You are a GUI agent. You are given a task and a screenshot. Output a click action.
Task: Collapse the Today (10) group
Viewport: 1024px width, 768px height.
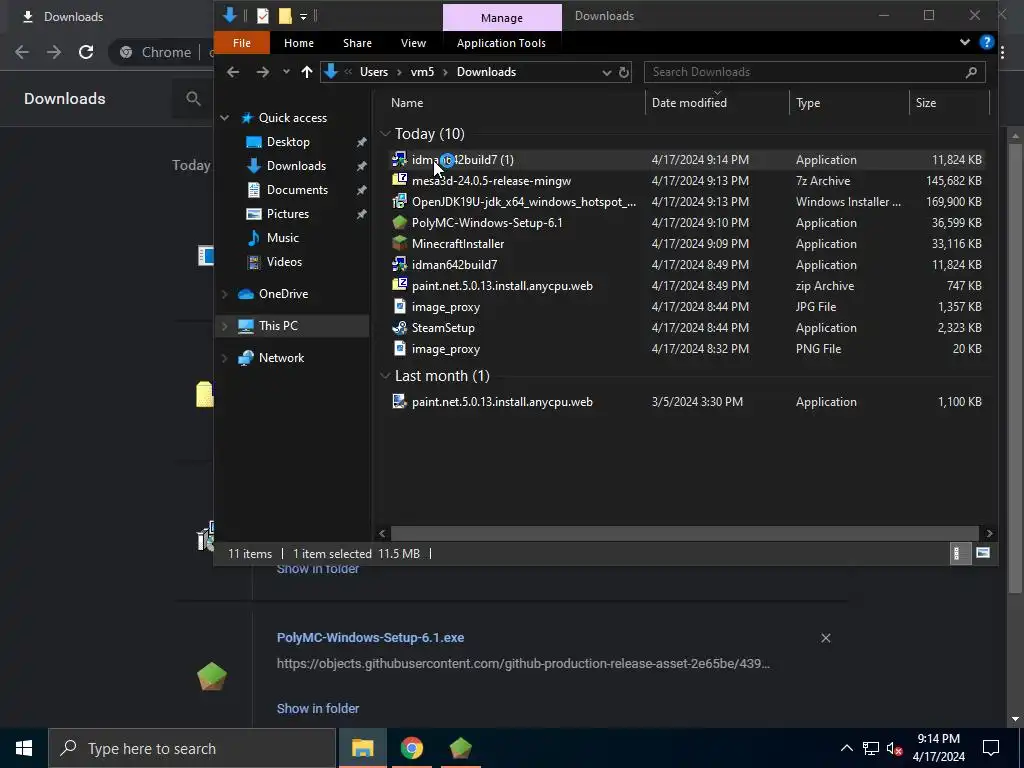point(385,134)
